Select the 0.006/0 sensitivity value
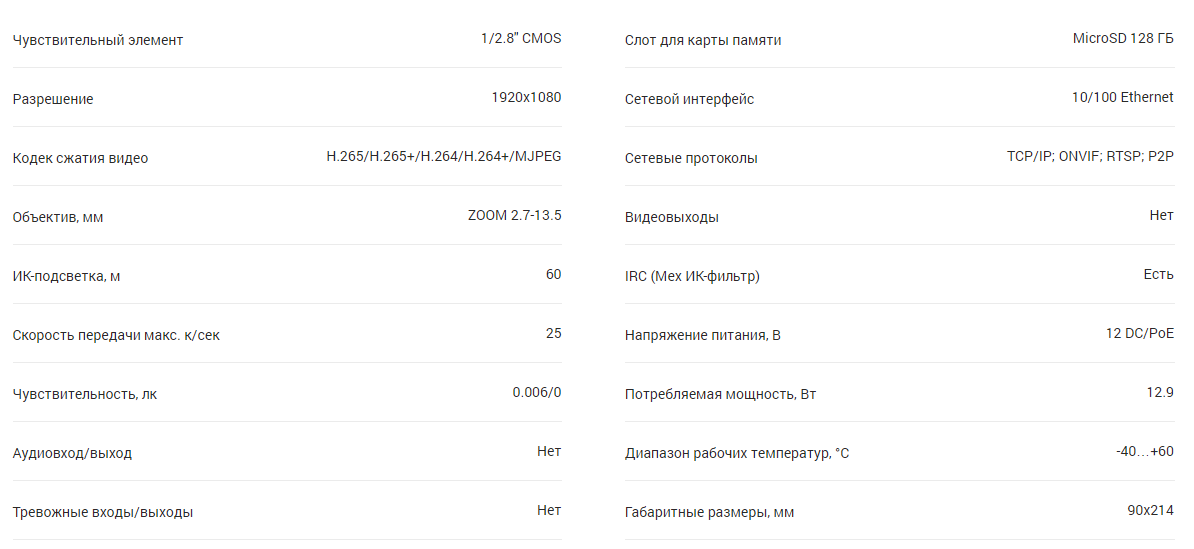1194x549 pixels. pos(537,393)
